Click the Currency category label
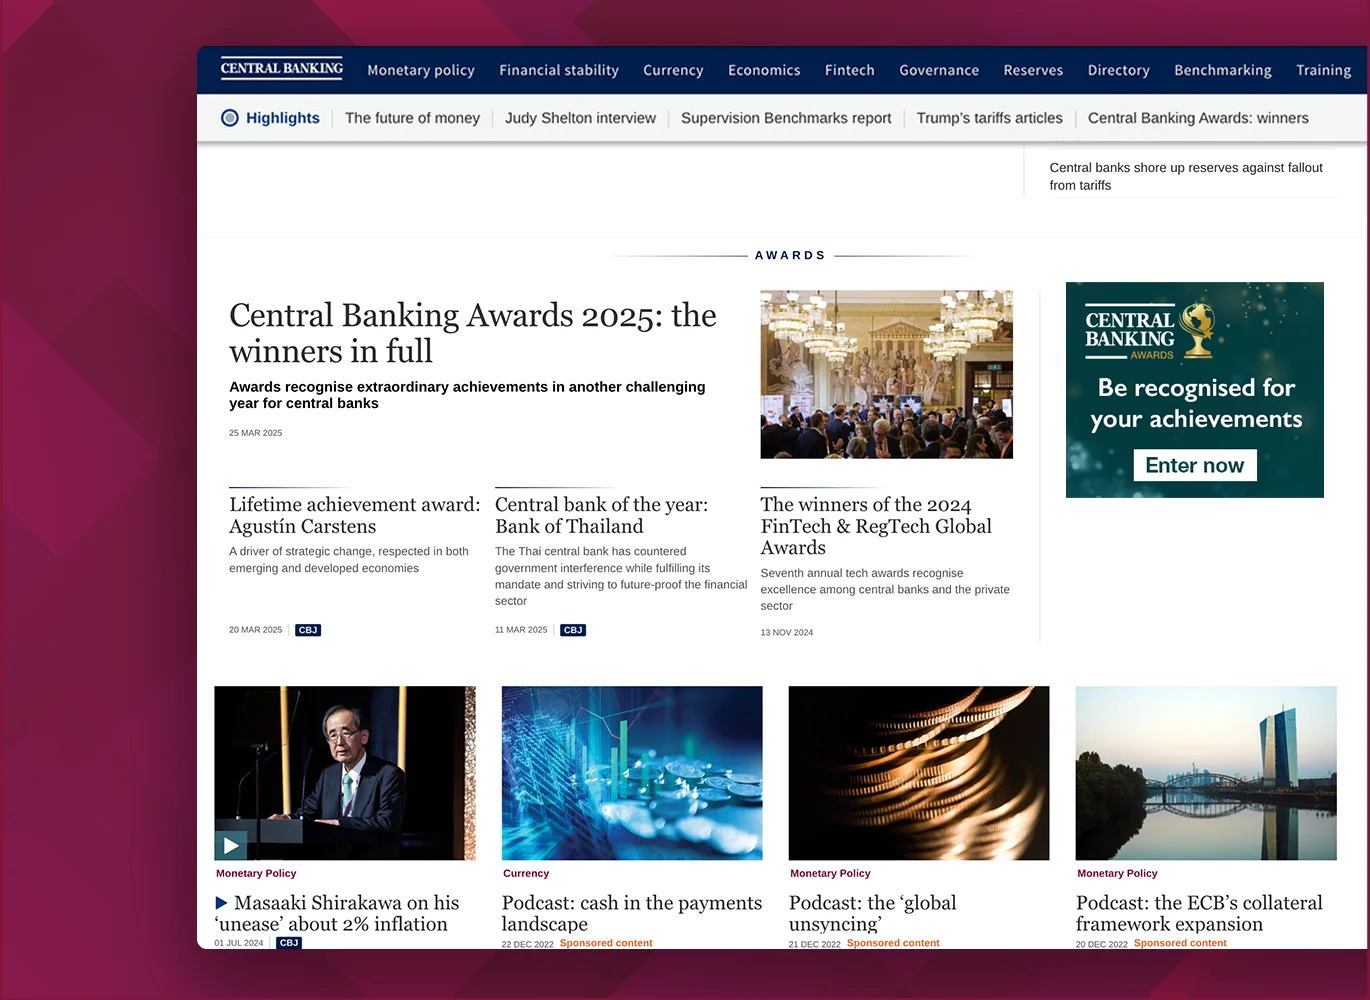The height and width of the screenshot is (1000, 1370). tap(526, 873)
